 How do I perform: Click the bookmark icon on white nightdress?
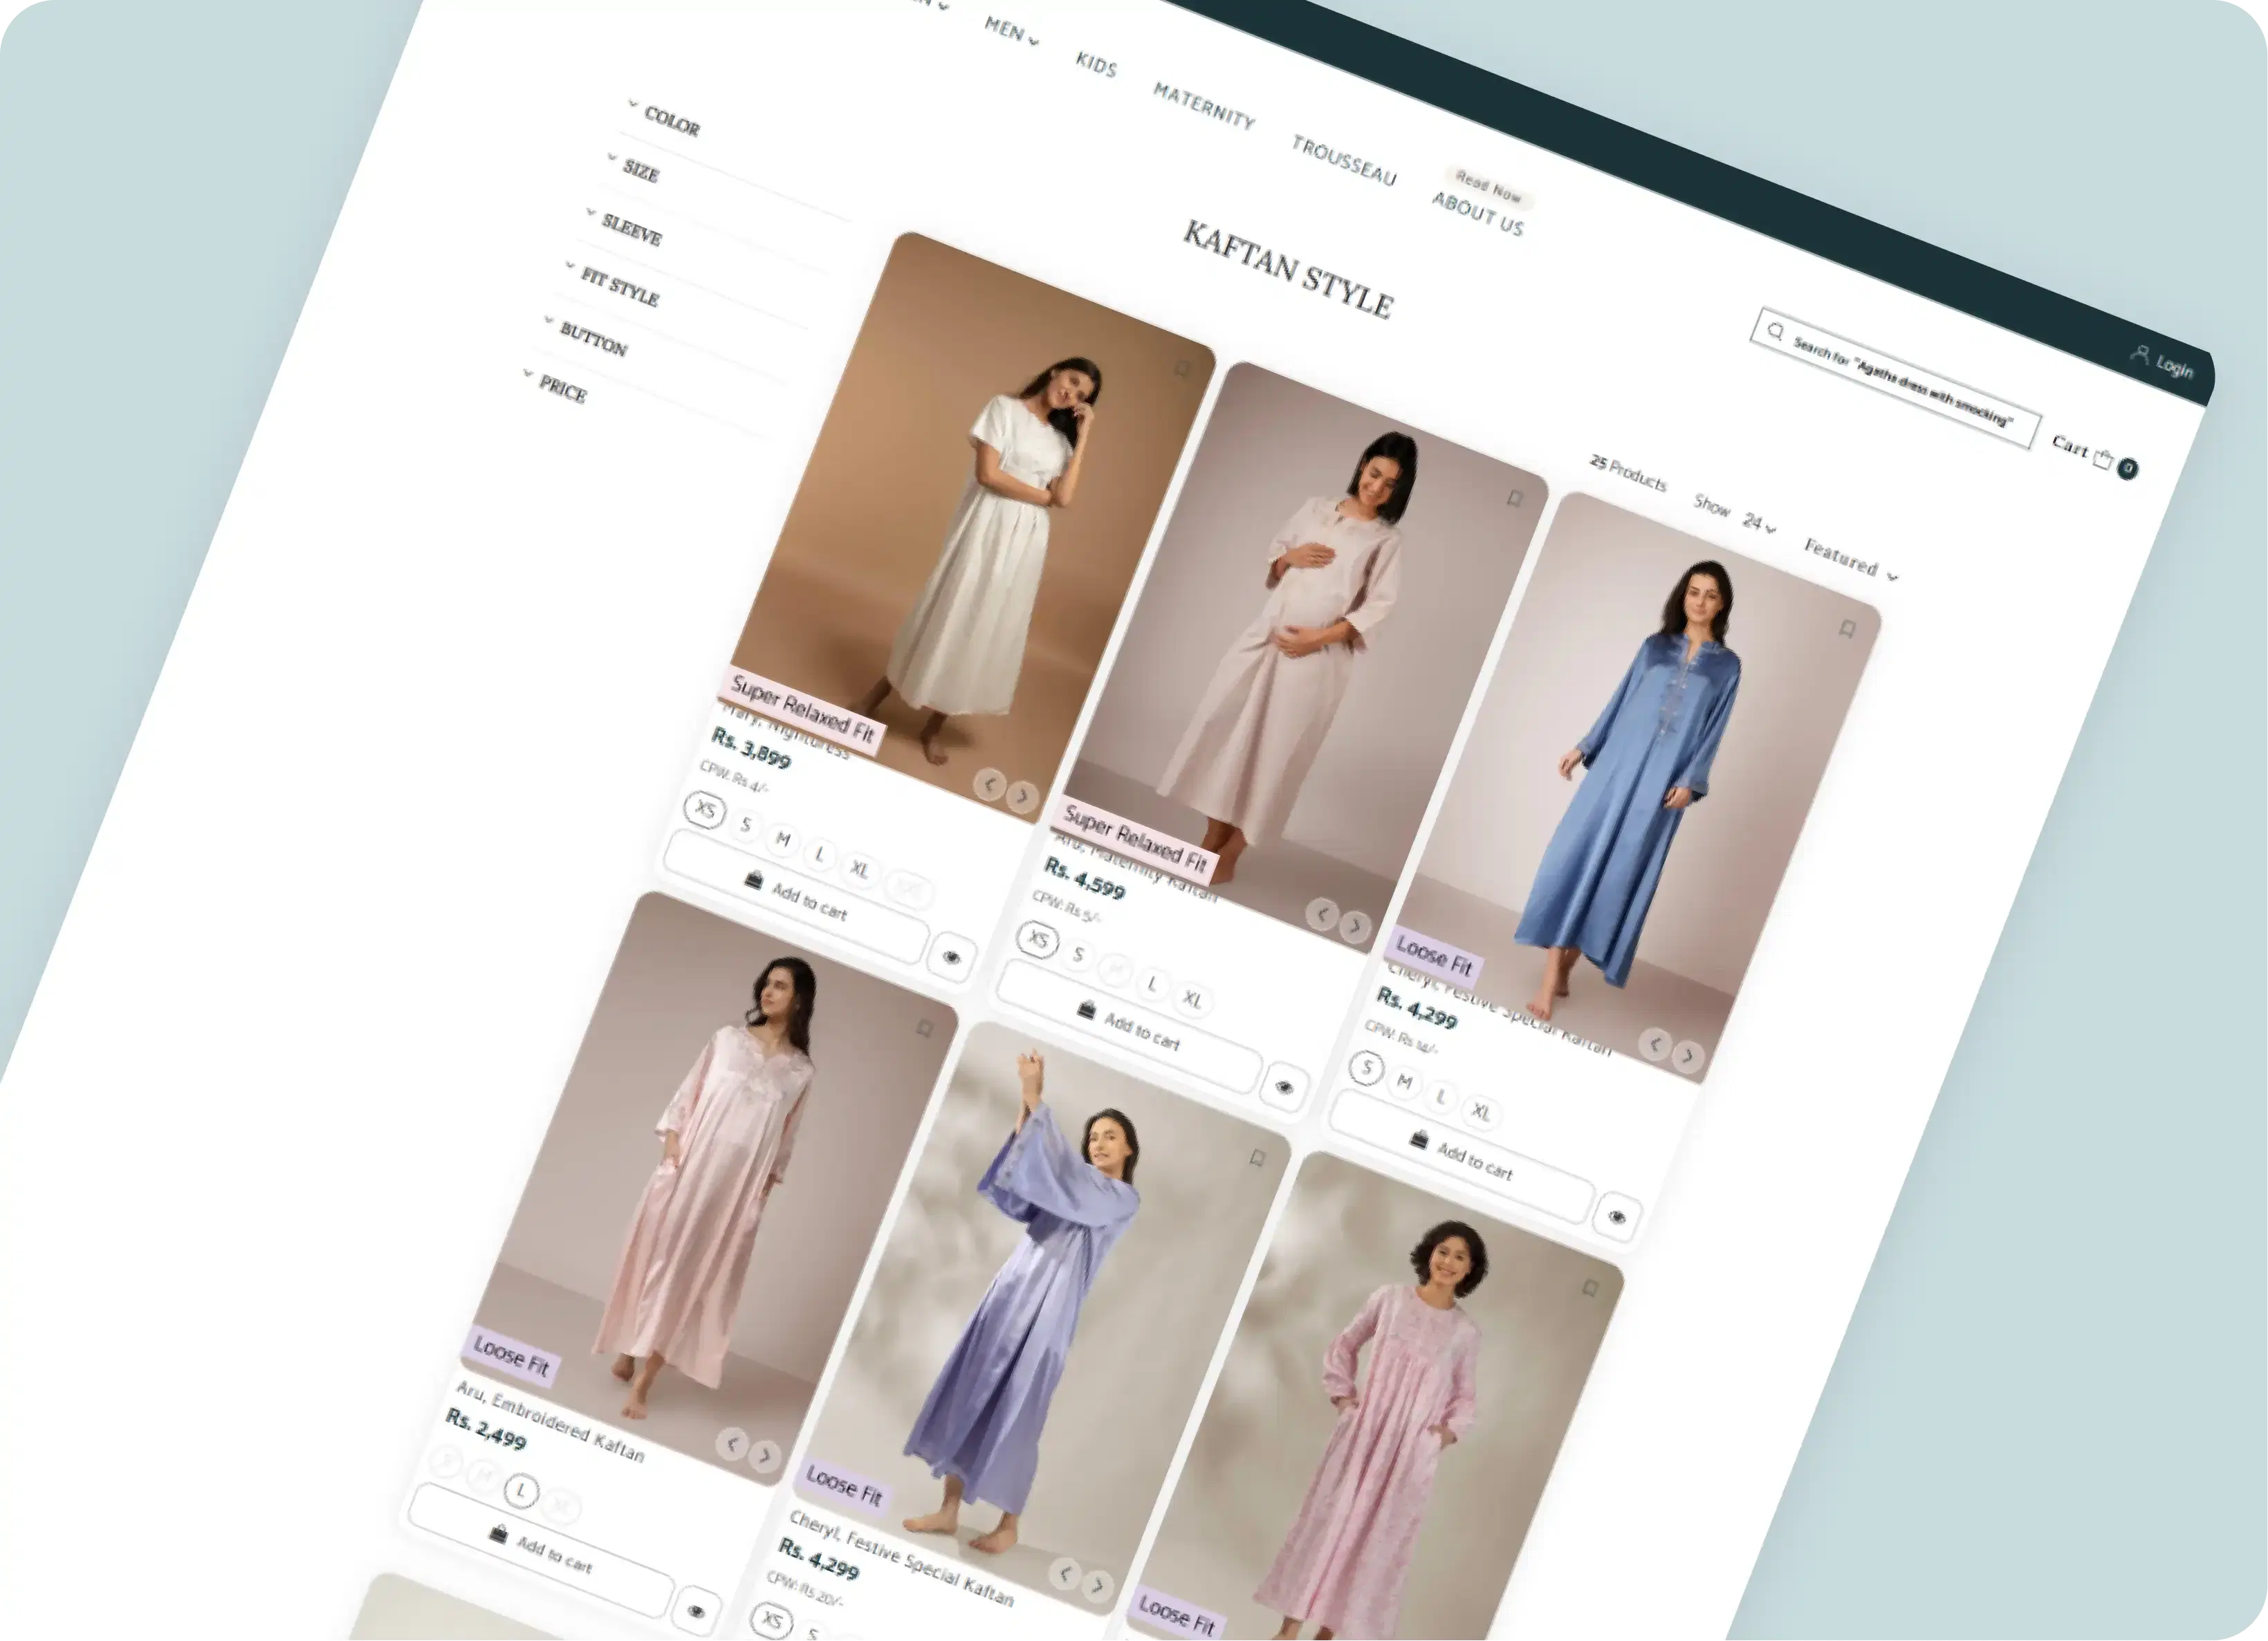tap(1182, 370)
